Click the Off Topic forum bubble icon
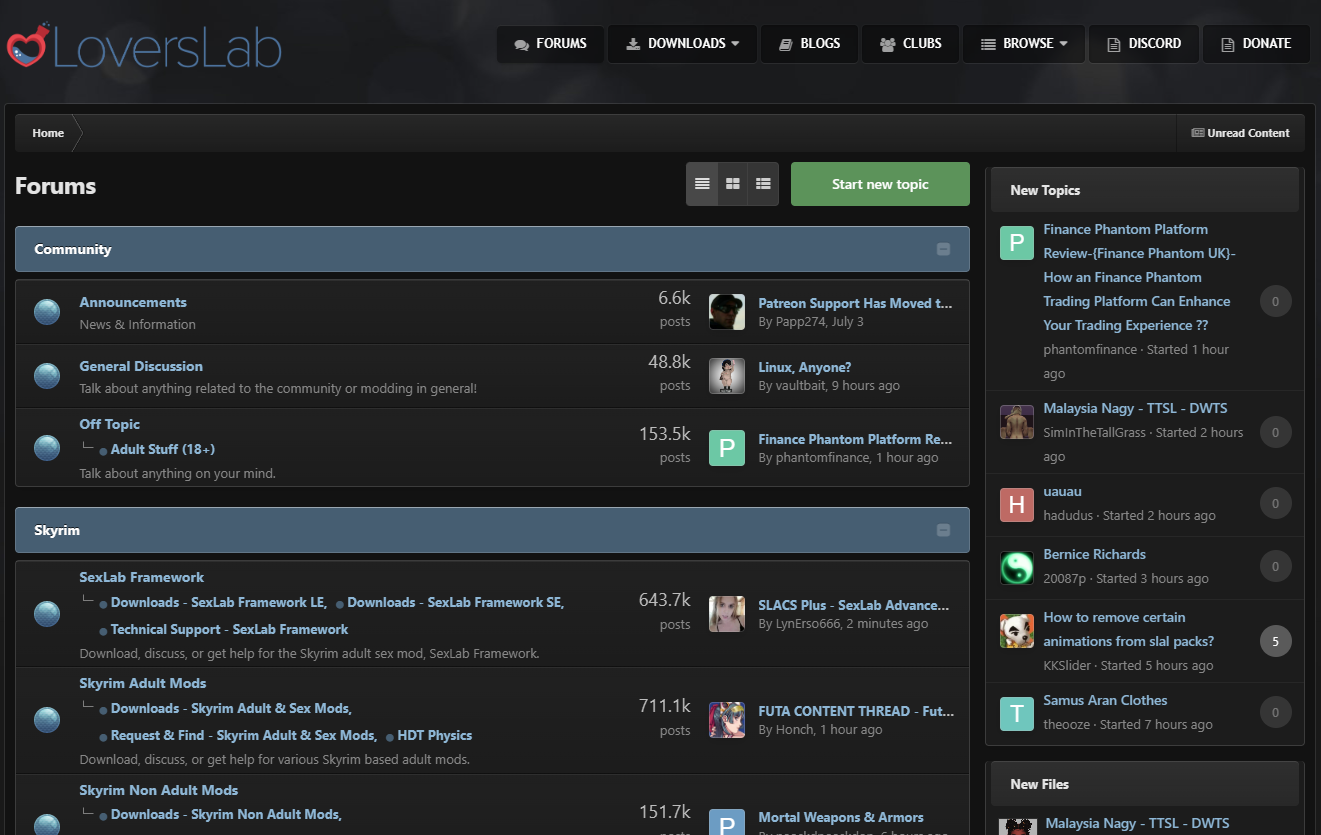1321x835 pixels. tap(47, 447)
